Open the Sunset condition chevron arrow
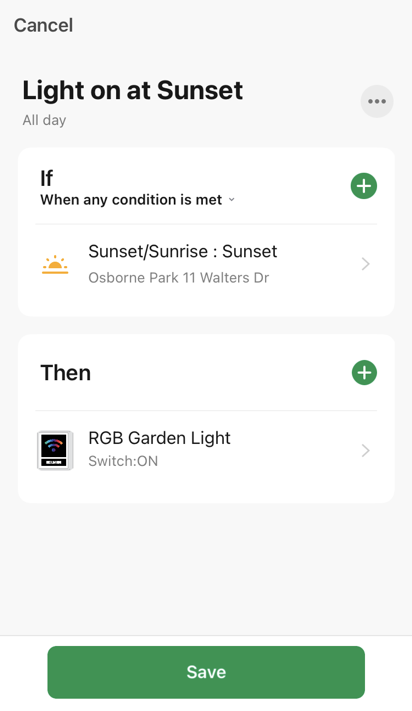The image size is (412, 711). pos(366,264)
